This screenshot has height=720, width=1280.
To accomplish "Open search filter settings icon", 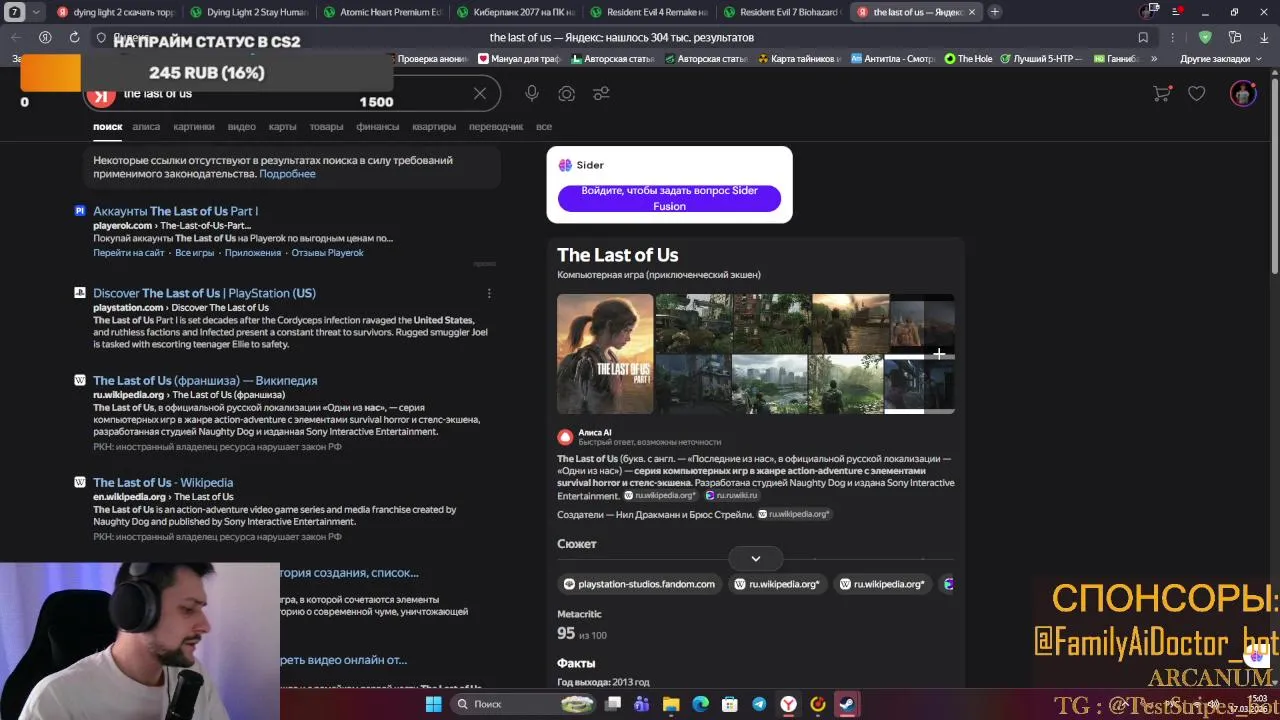I will 601,93.
